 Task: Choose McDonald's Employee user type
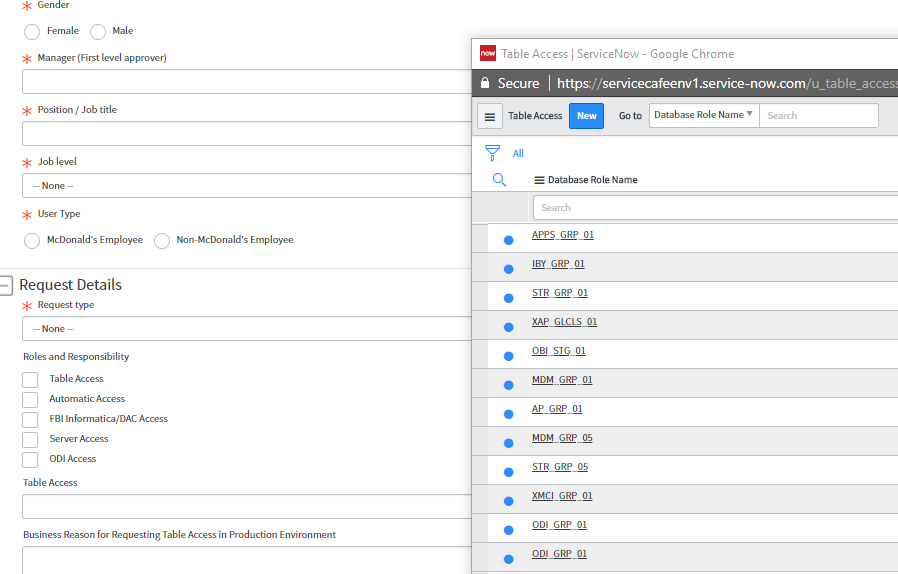(32, 241)
